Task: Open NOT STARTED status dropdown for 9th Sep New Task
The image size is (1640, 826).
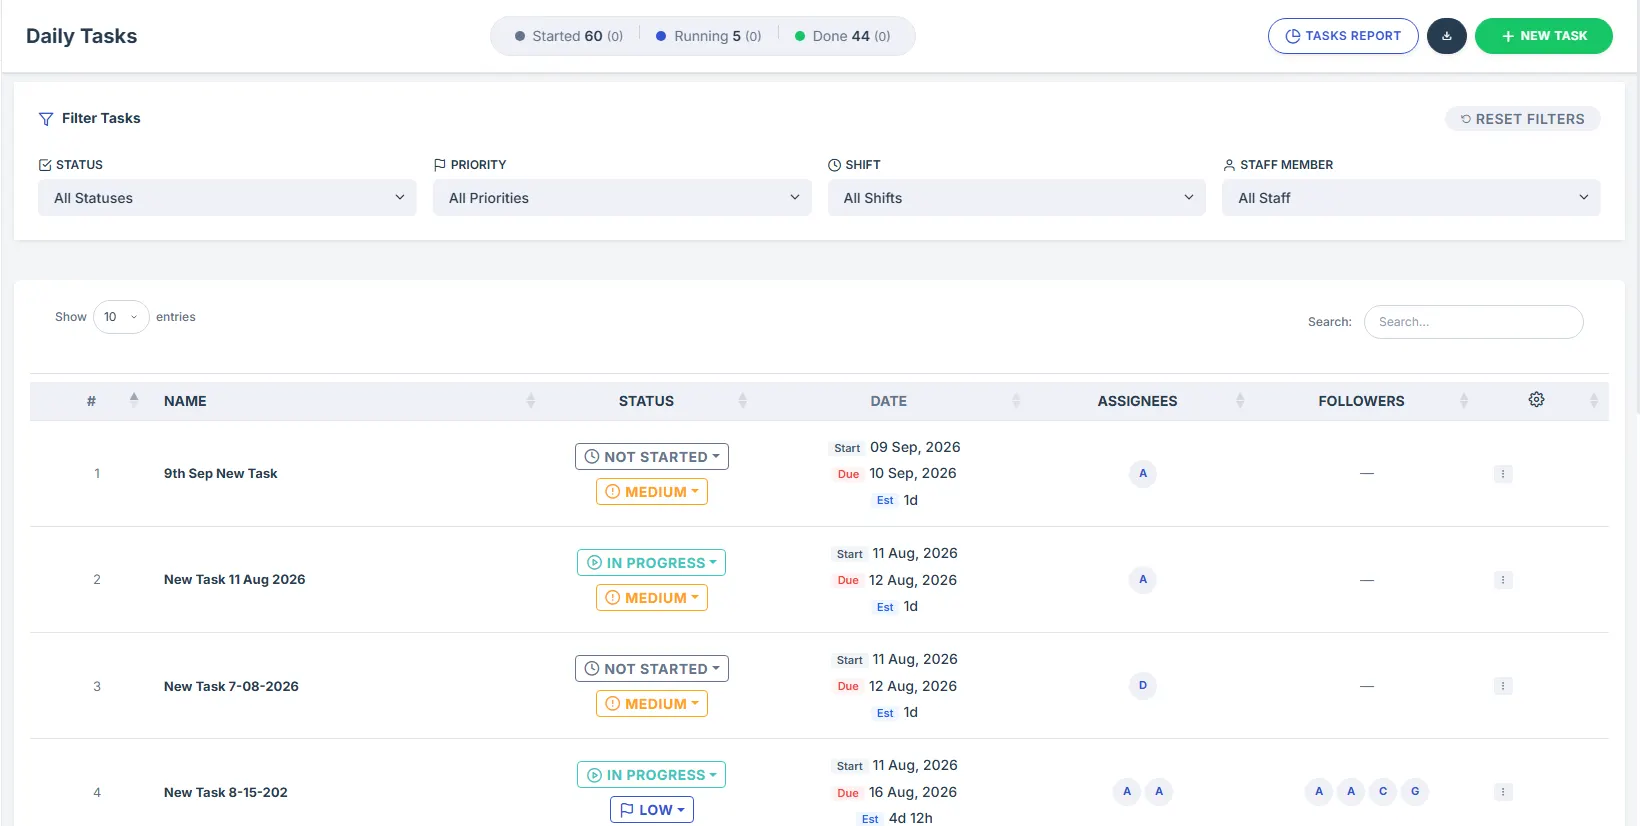Action: coord(652,457)
